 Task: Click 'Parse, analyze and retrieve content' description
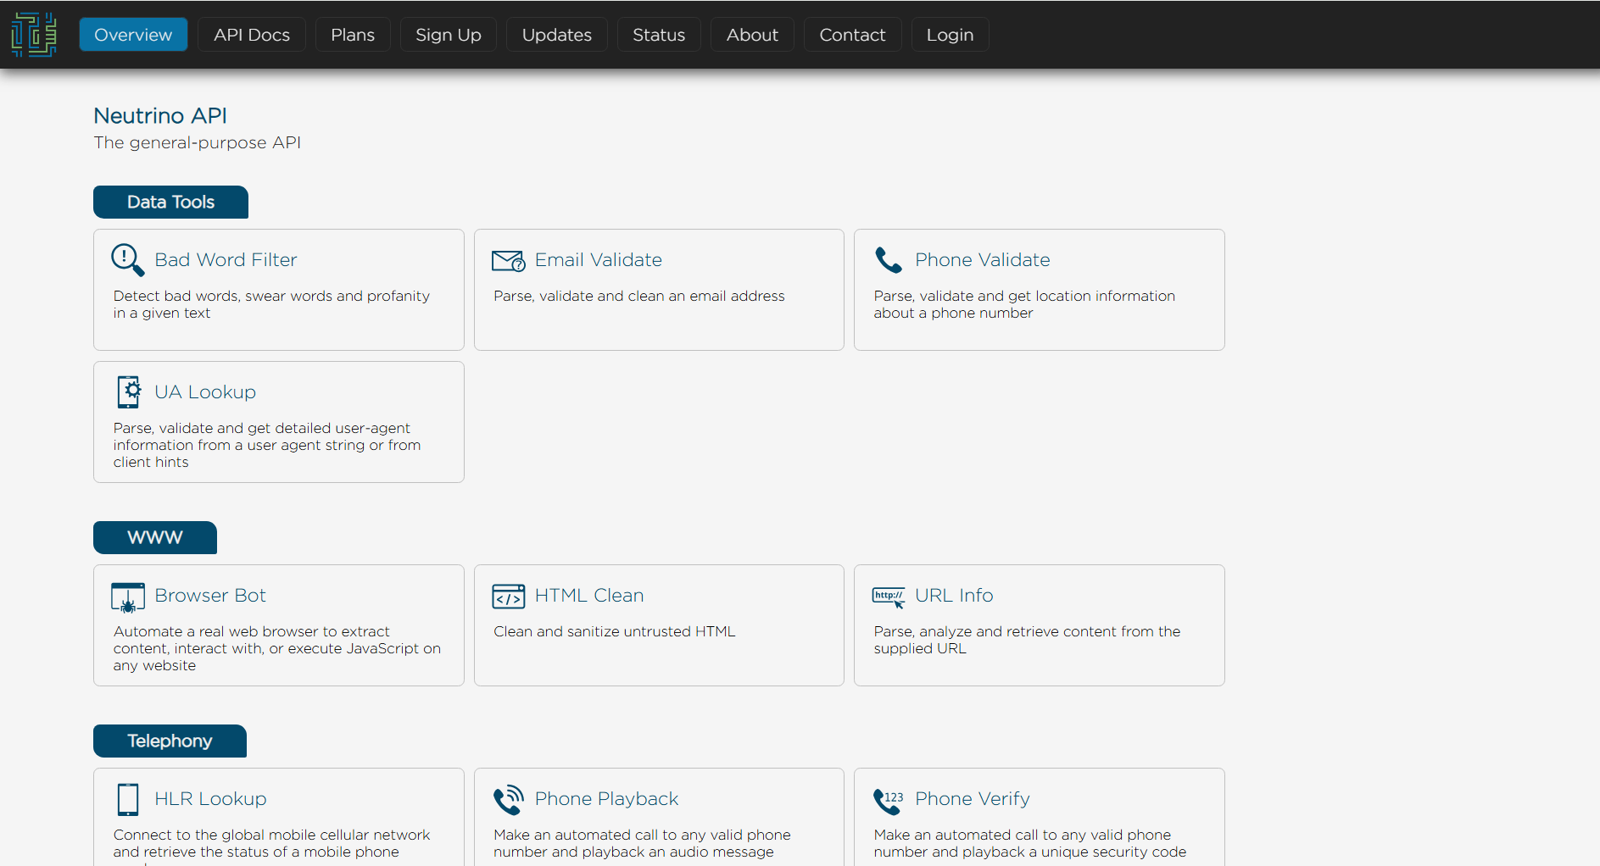pyautogui.click(x=1027, y=640)
